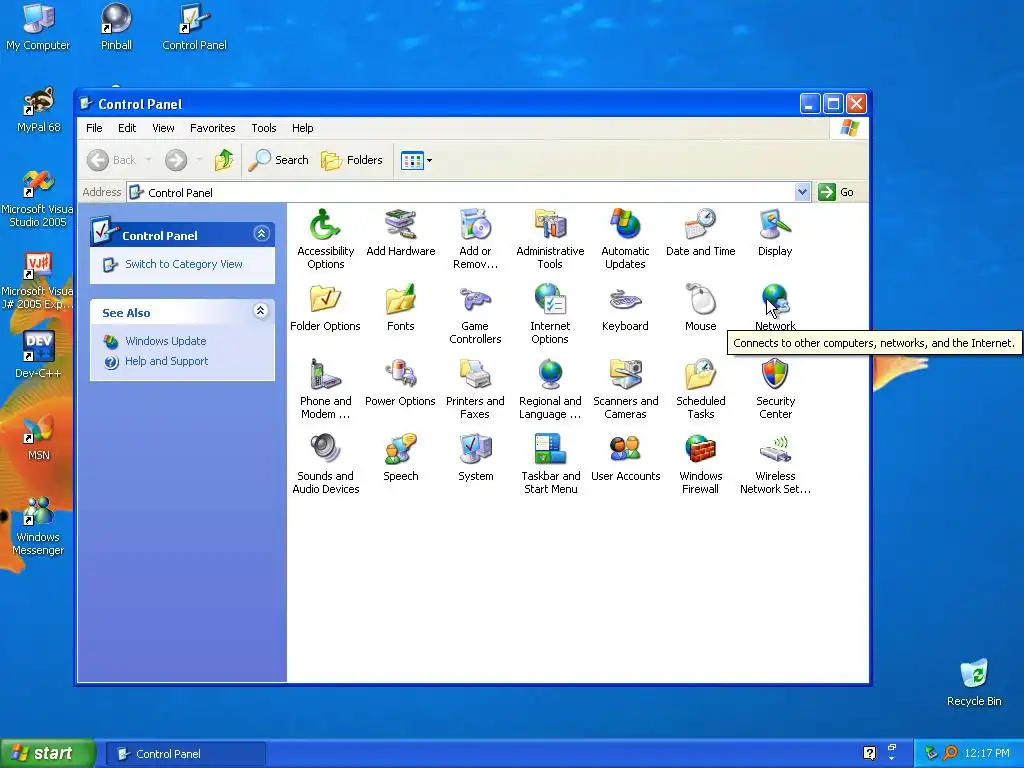Open the File menu
This screenshot has width=1024, height=768.
pos(94,128)
